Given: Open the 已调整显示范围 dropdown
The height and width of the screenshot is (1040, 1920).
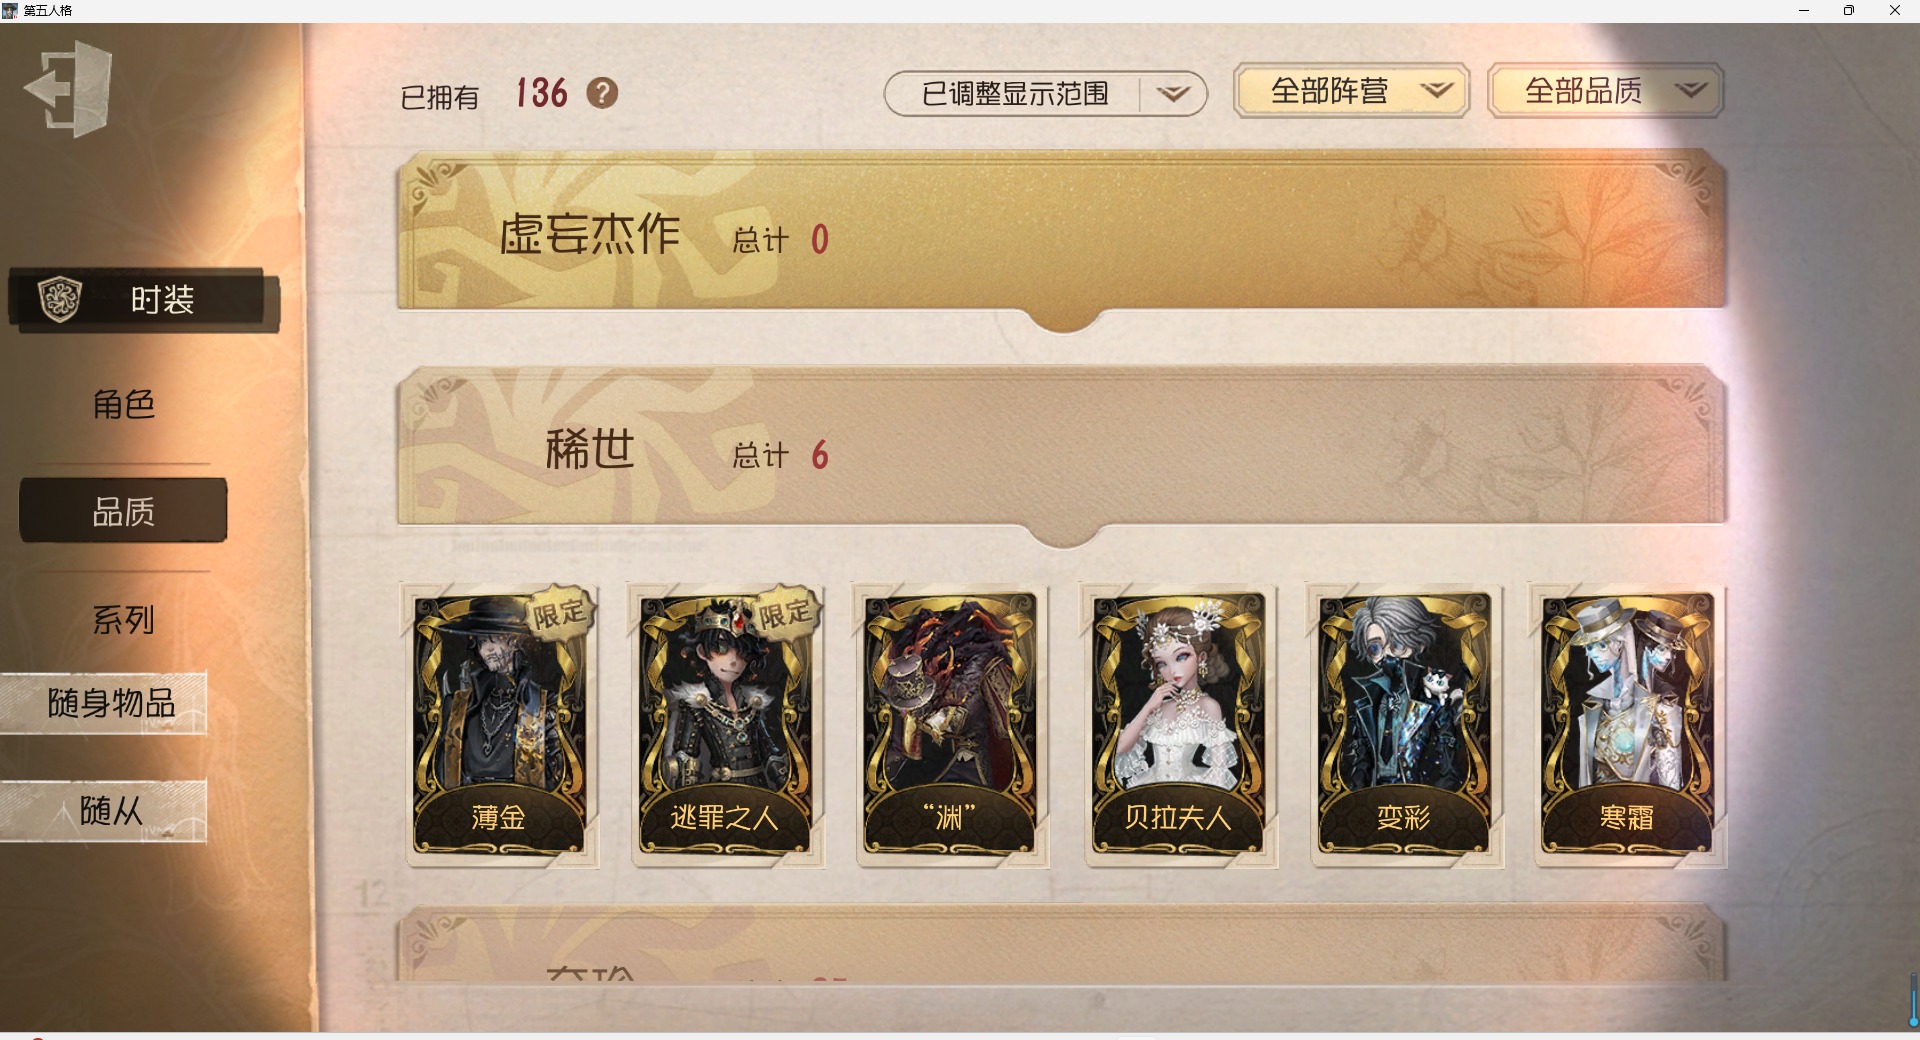Looking at the screenshot, I should [x=1045, y=94].
